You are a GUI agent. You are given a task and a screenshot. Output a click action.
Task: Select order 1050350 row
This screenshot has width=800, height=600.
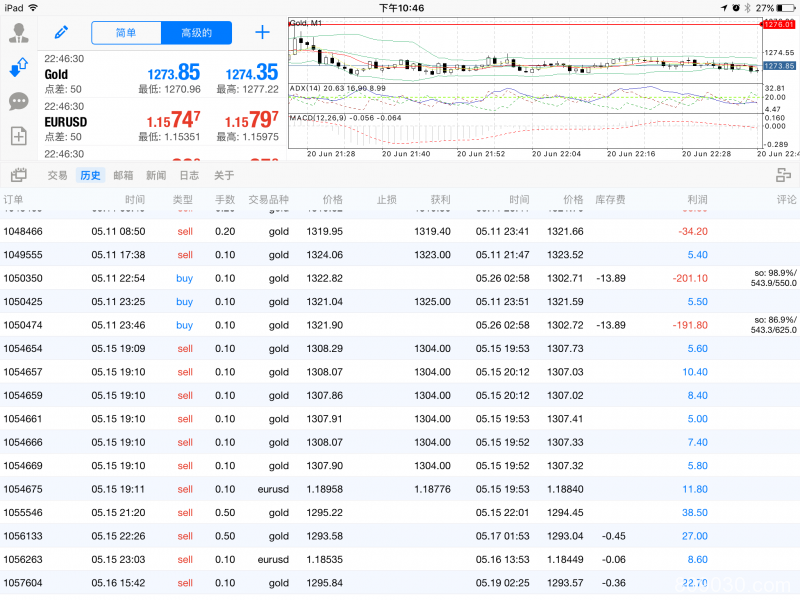(400, 278)
